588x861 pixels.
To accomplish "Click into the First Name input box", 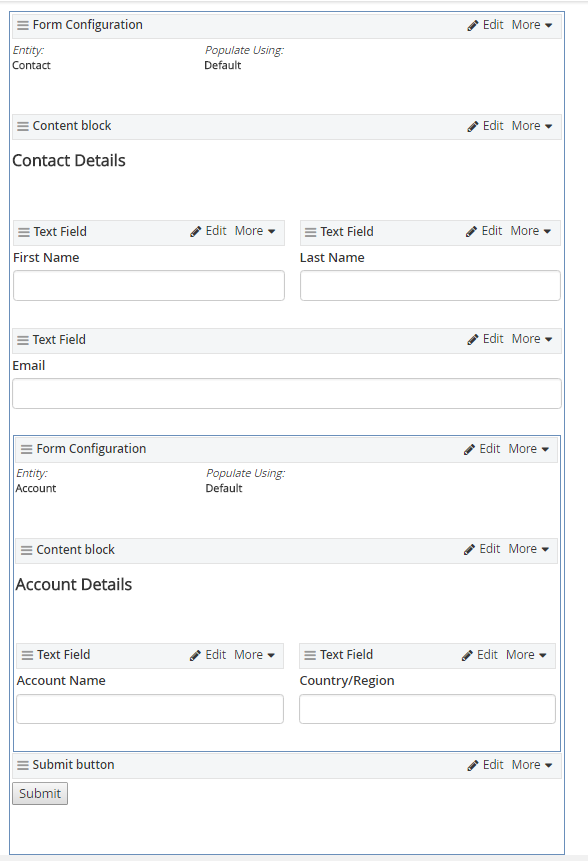I will (x=149, y=286).
